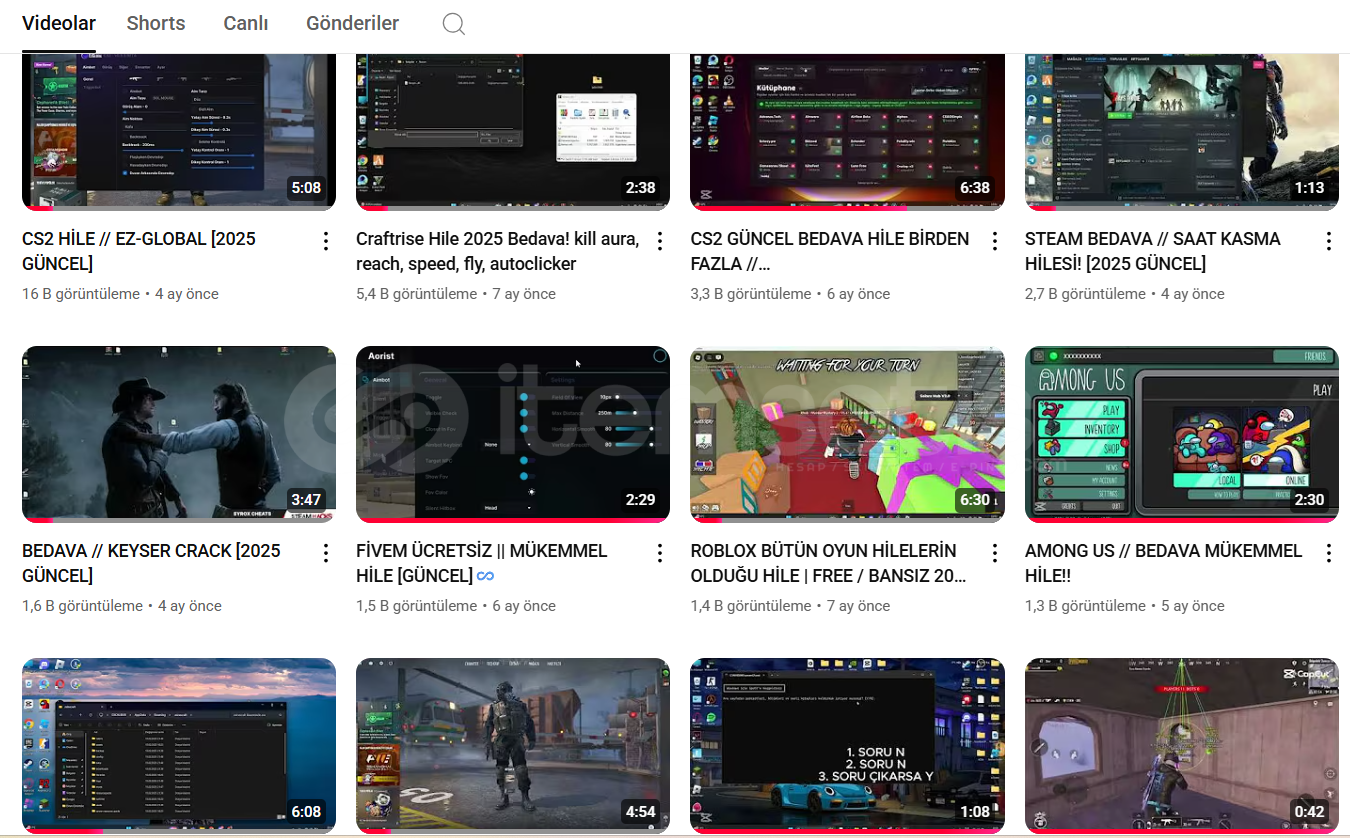
Task: Open title FİVEM ÜCRETSİZ || MÜKEMMEL HİLE [GÜNCEL]
Action: click(x=482, y=563)
